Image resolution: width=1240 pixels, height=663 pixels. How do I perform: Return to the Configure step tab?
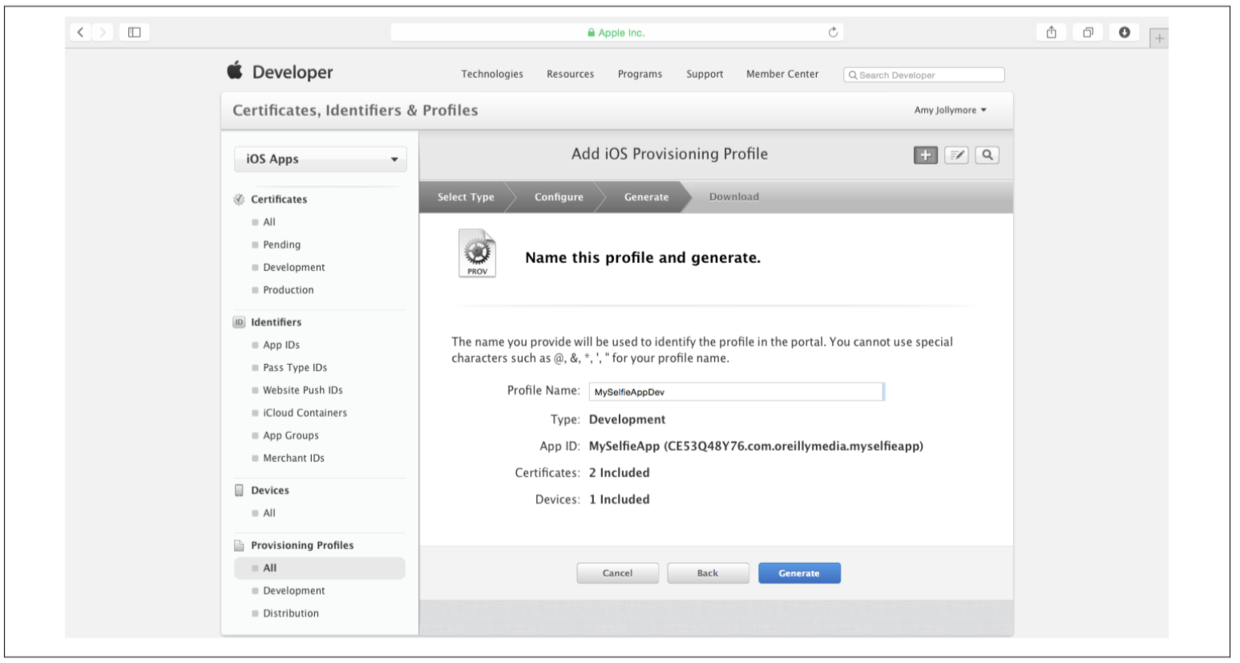(x=558, y=197)
